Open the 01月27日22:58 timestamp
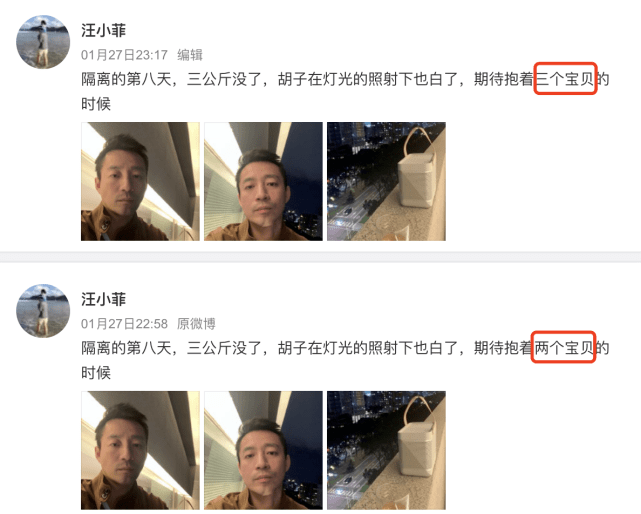This screenshot has width=641, height=514. [124, 324]
